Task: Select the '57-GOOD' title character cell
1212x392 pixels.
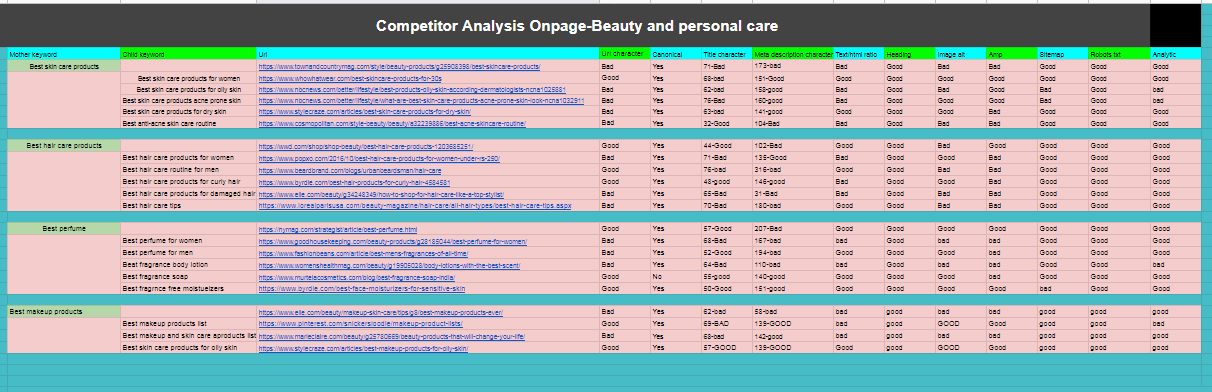Action: click(x=726, y=348)
